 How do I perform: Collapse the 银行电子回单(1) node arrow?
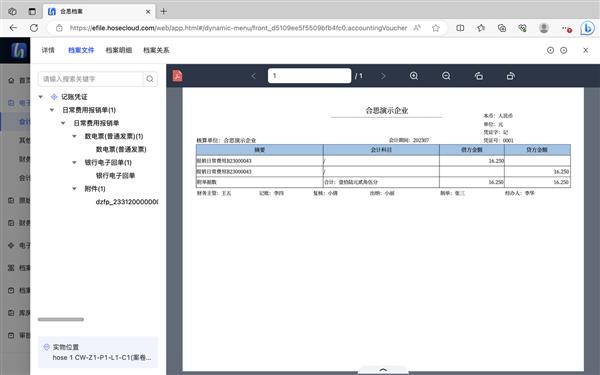74,162
